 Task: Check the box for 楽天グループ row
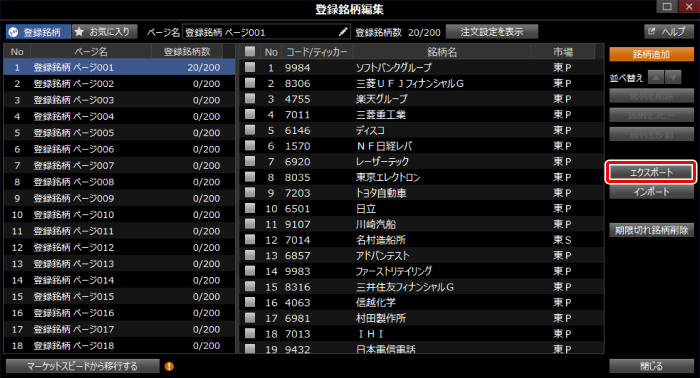[x=250, y=99]
